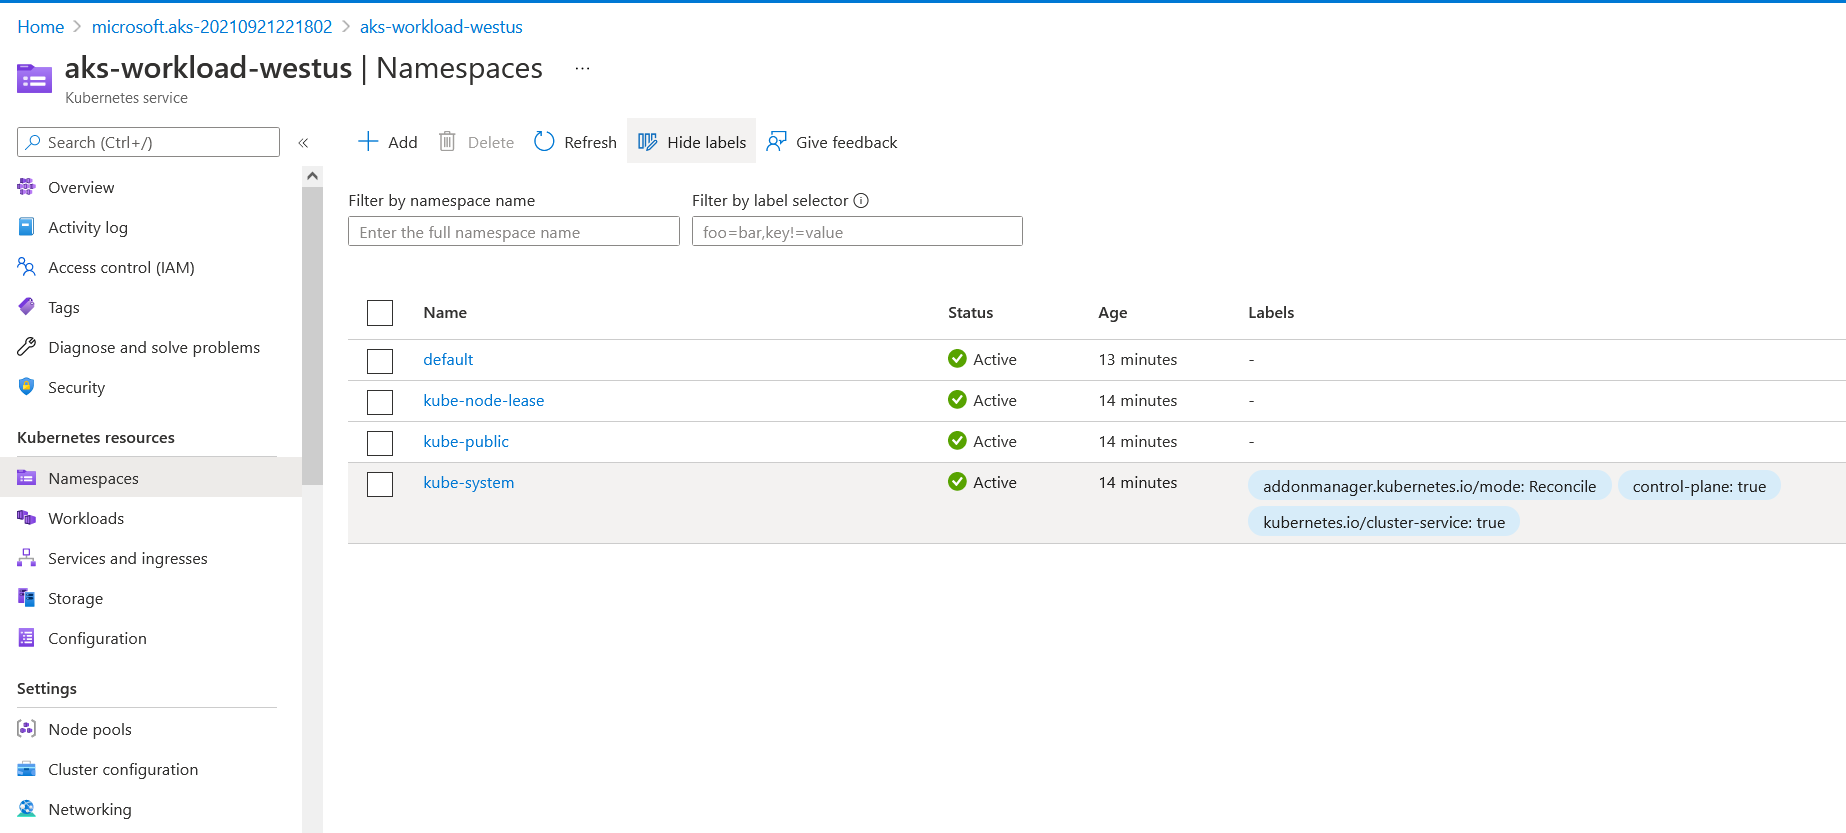Check the kube-public namespace checkbox
The height and width of the screenshot is (833, 1846).
coord(380,443)
